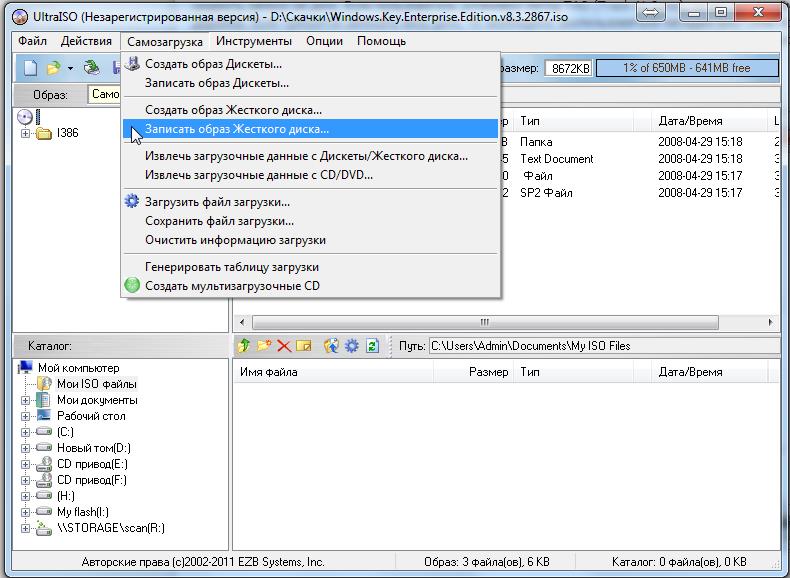Click the New folder icon in lower toolbar

click(x=264, y=346)
